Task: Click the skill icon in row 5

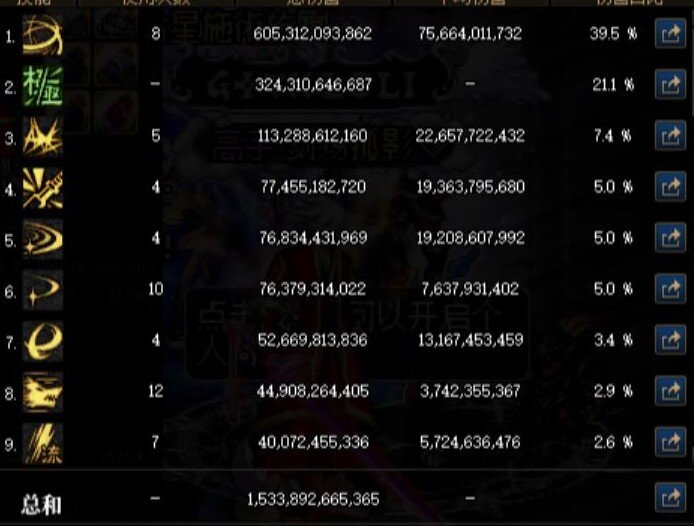Action: (x=42, y=239)
